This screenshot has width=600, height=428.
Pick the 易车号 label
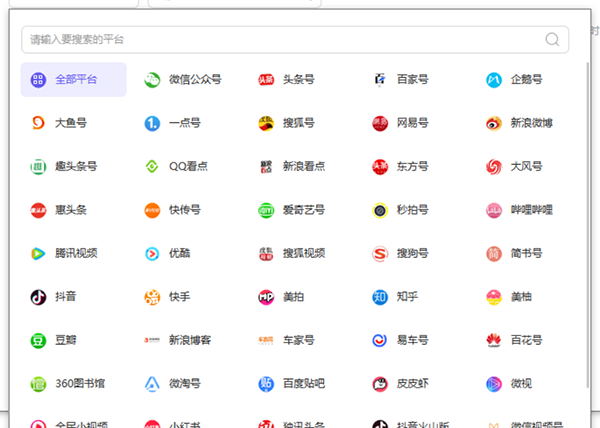tap(412, 340)
